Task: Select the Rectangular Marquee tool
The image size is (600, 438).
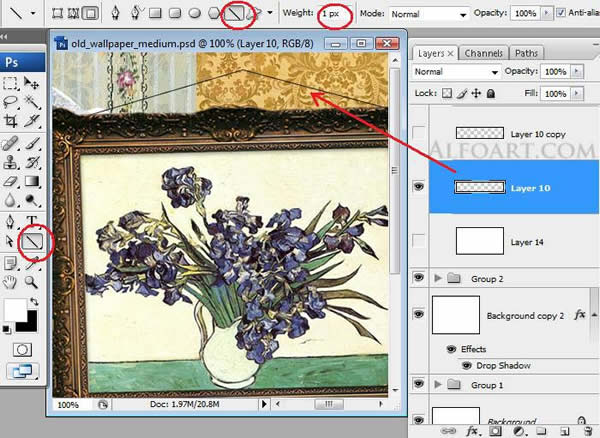Action: coord(10,83)
